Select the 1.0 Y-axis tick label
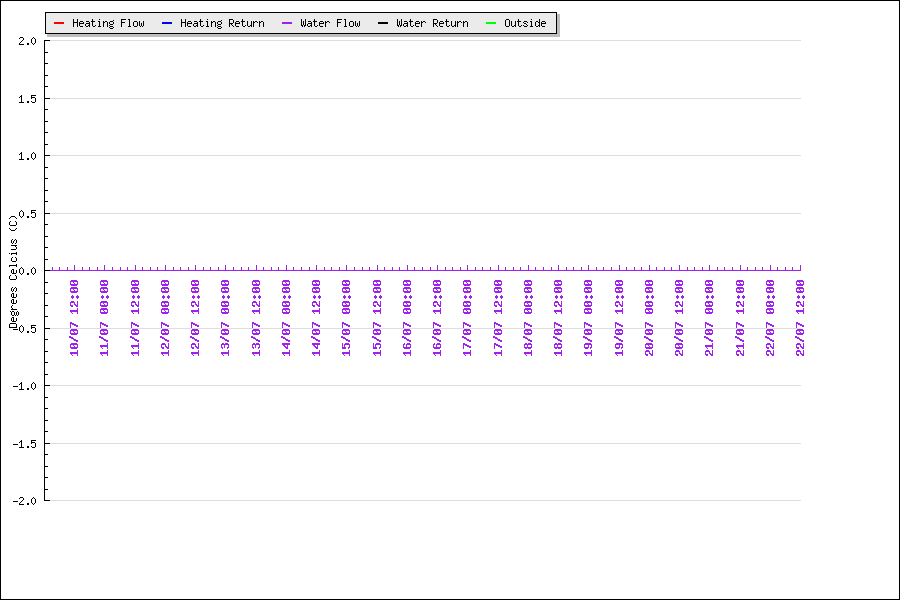Image resolution: width=900 pixels, height=600 pixels. click(27, 156)
